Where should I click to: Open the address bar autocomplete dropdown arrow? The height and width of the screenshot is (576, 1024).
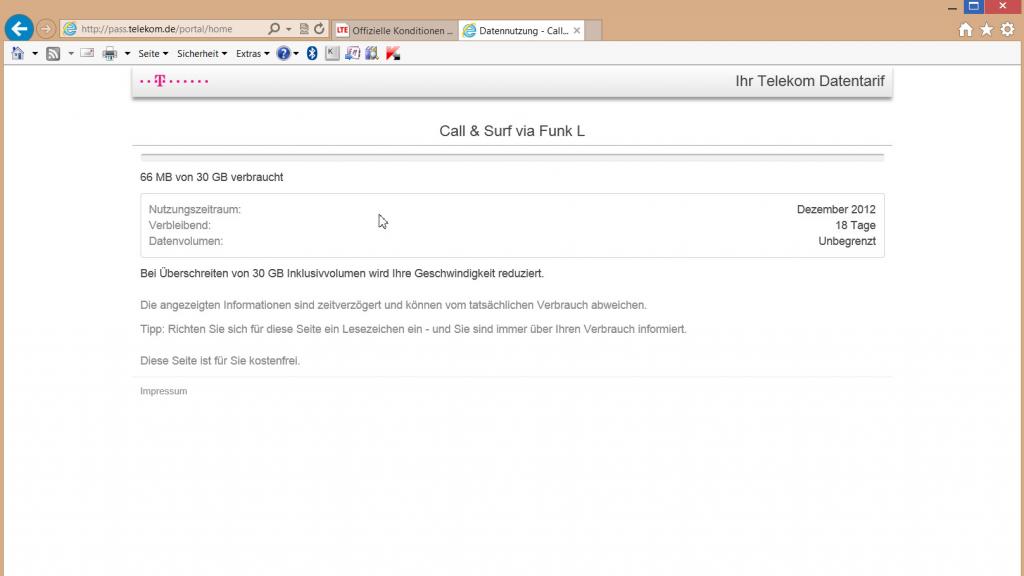(x=289, y=29)
